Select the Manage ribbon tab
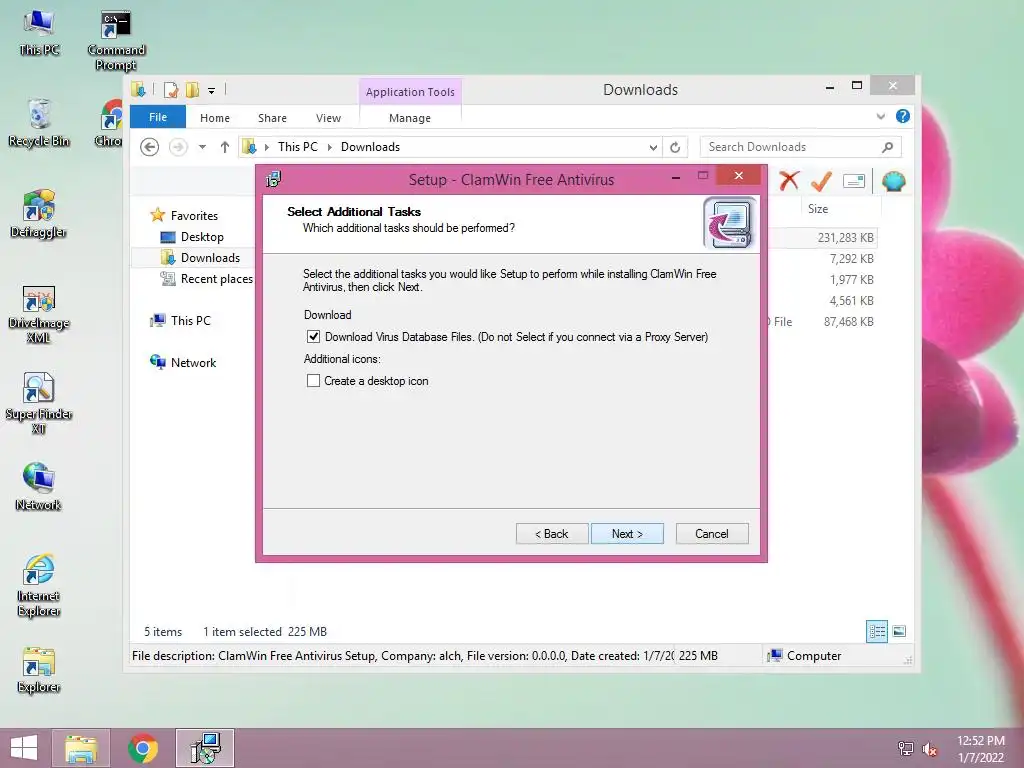The width and height of the screenshot is (1024, 768). 410,118
